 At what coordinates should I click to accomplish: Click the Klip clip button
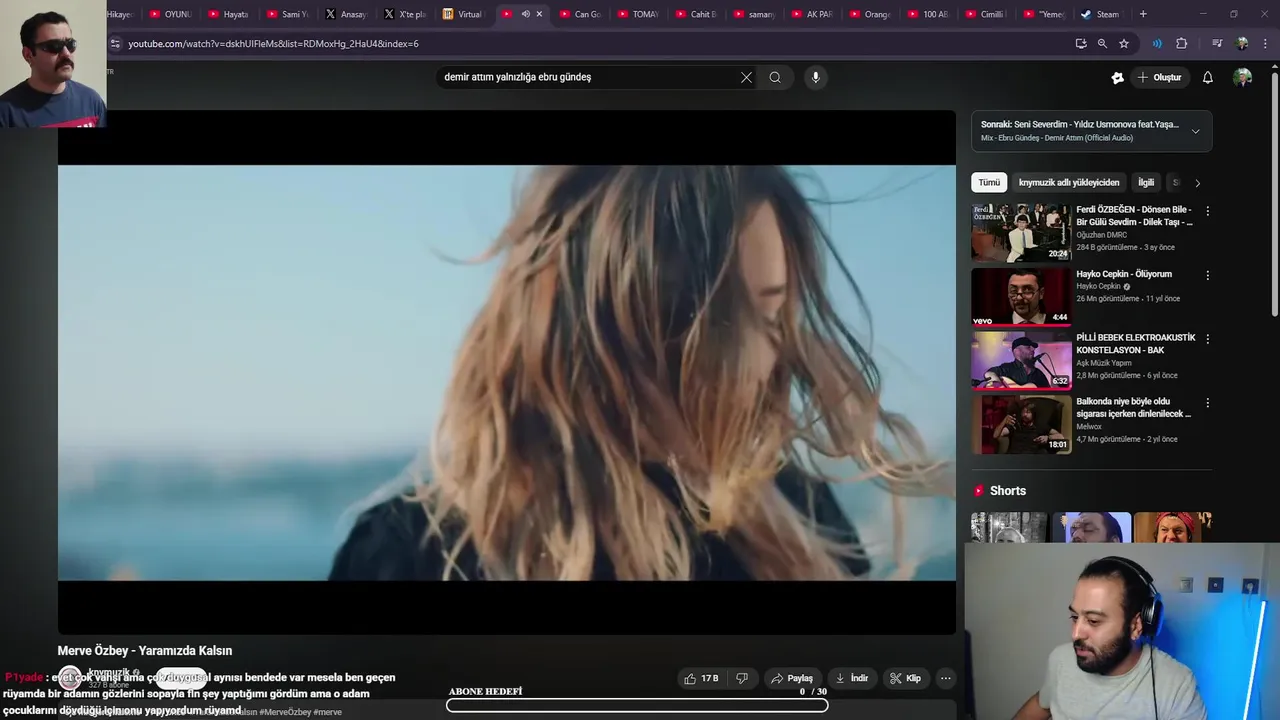(x=905, y=678)
